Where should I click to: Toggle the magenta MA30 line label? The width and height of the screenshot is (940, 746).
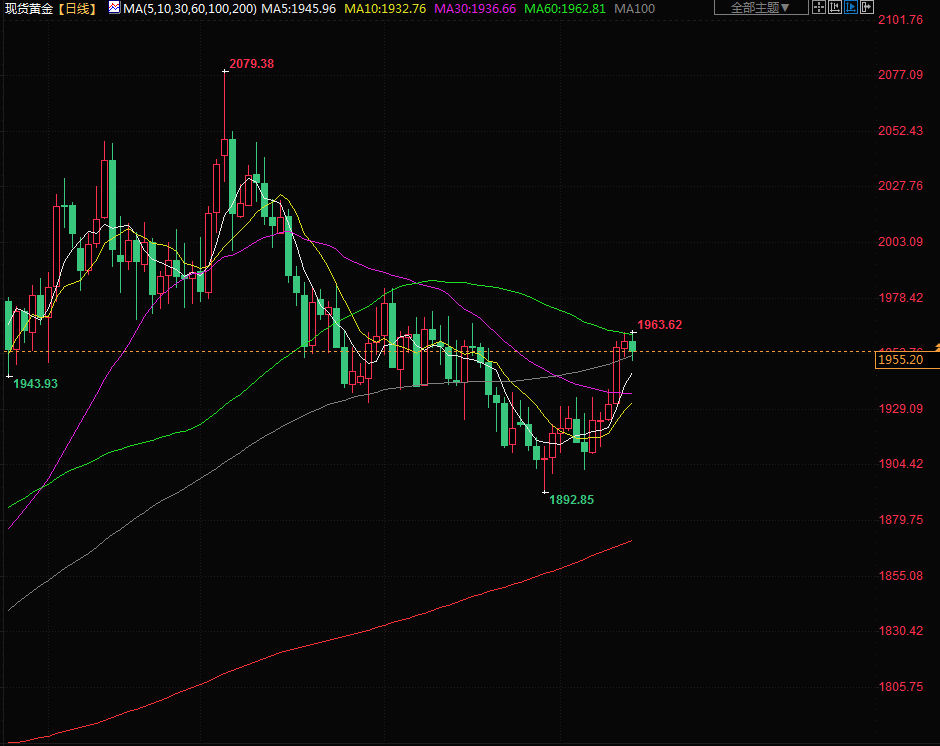pos(475,8)
